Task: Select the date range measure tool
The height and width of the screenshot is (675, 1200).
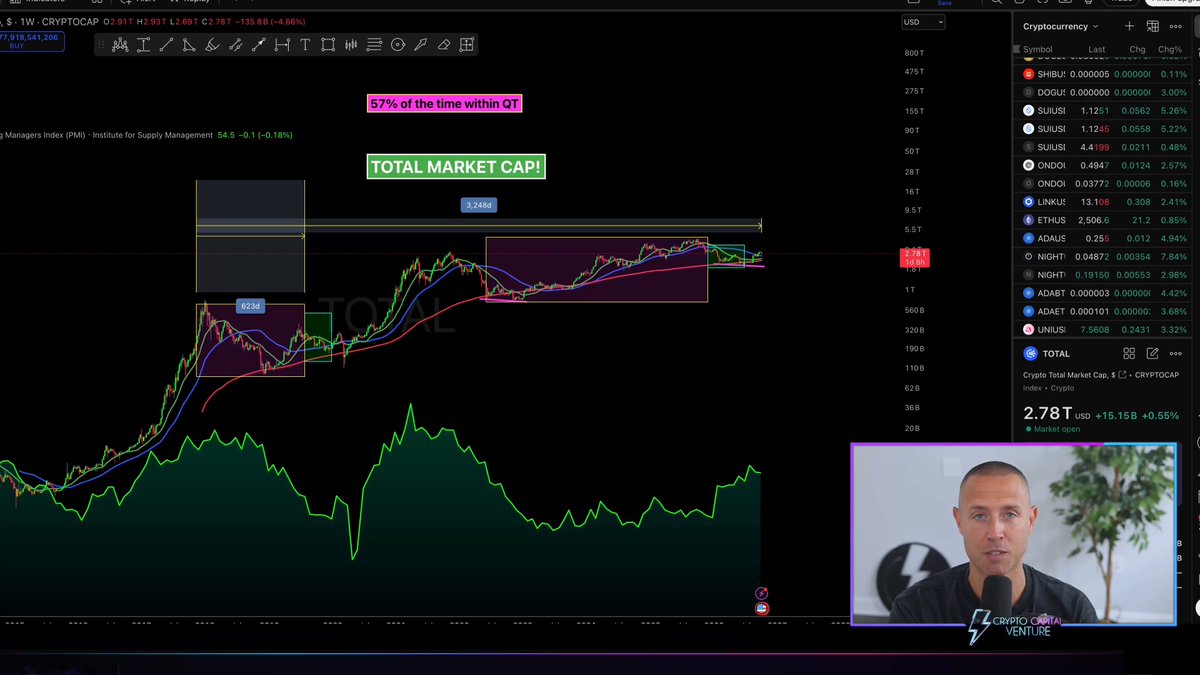Action: pyautogui.click(x=282, y=44)
